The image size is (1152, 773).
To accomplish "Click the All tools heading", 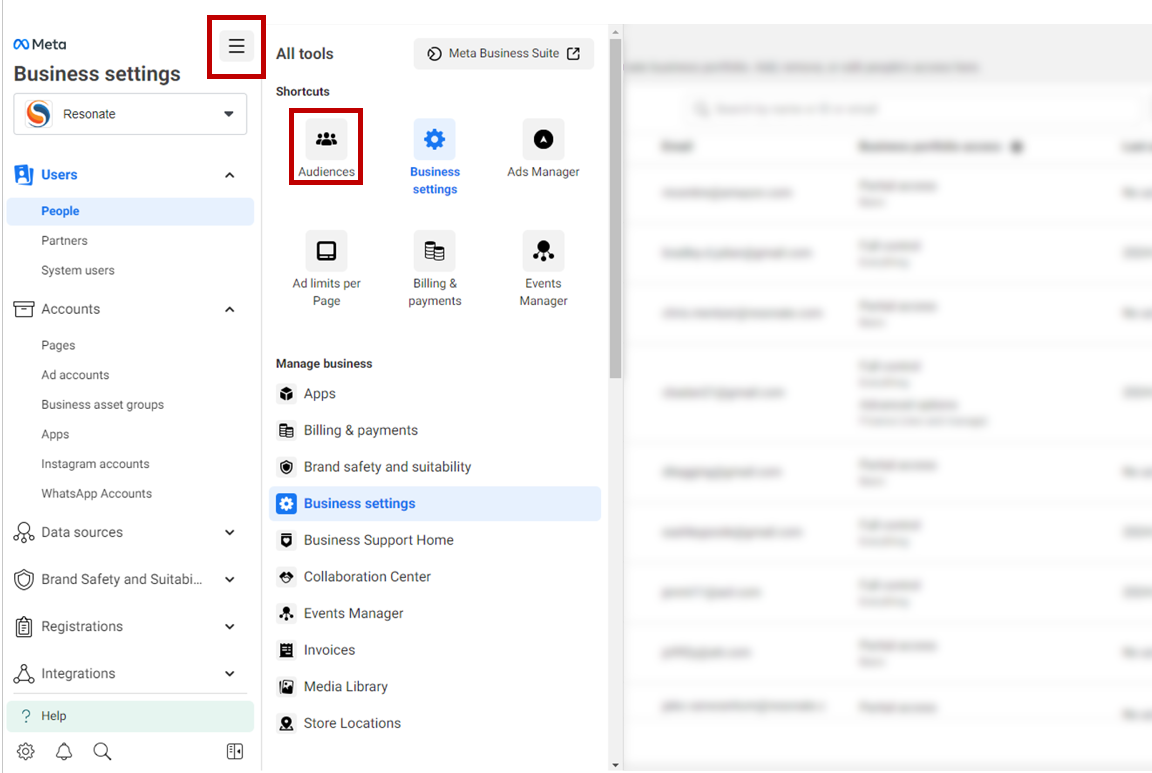I will tap(304, 54).
